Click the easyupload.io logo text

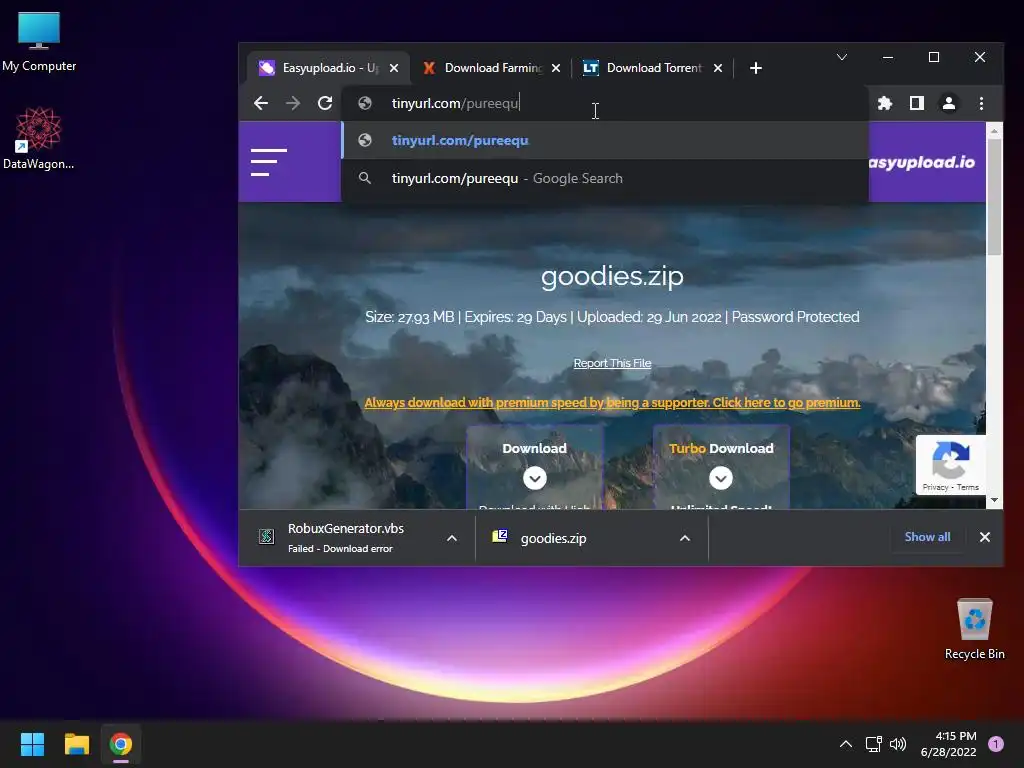coord(922,162)
